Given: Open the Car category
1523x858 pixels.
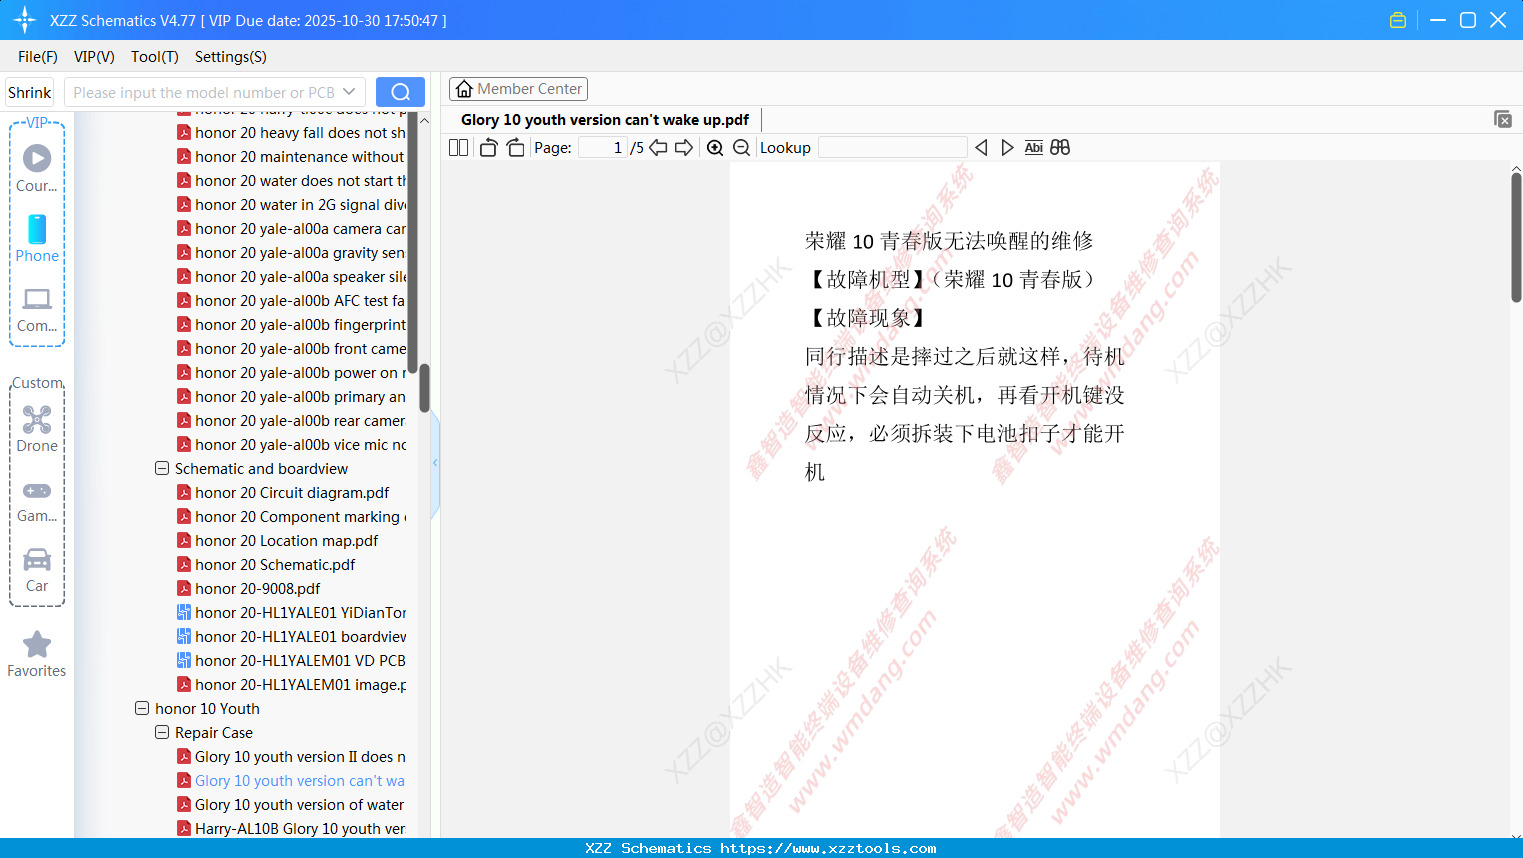Looking at the screenshot, I should tap(37, 569).
